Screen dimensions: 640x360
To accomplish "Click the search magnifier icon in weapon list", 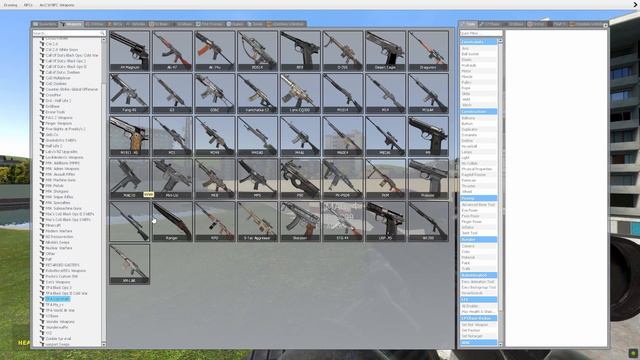I will click(x=102, y=33).
